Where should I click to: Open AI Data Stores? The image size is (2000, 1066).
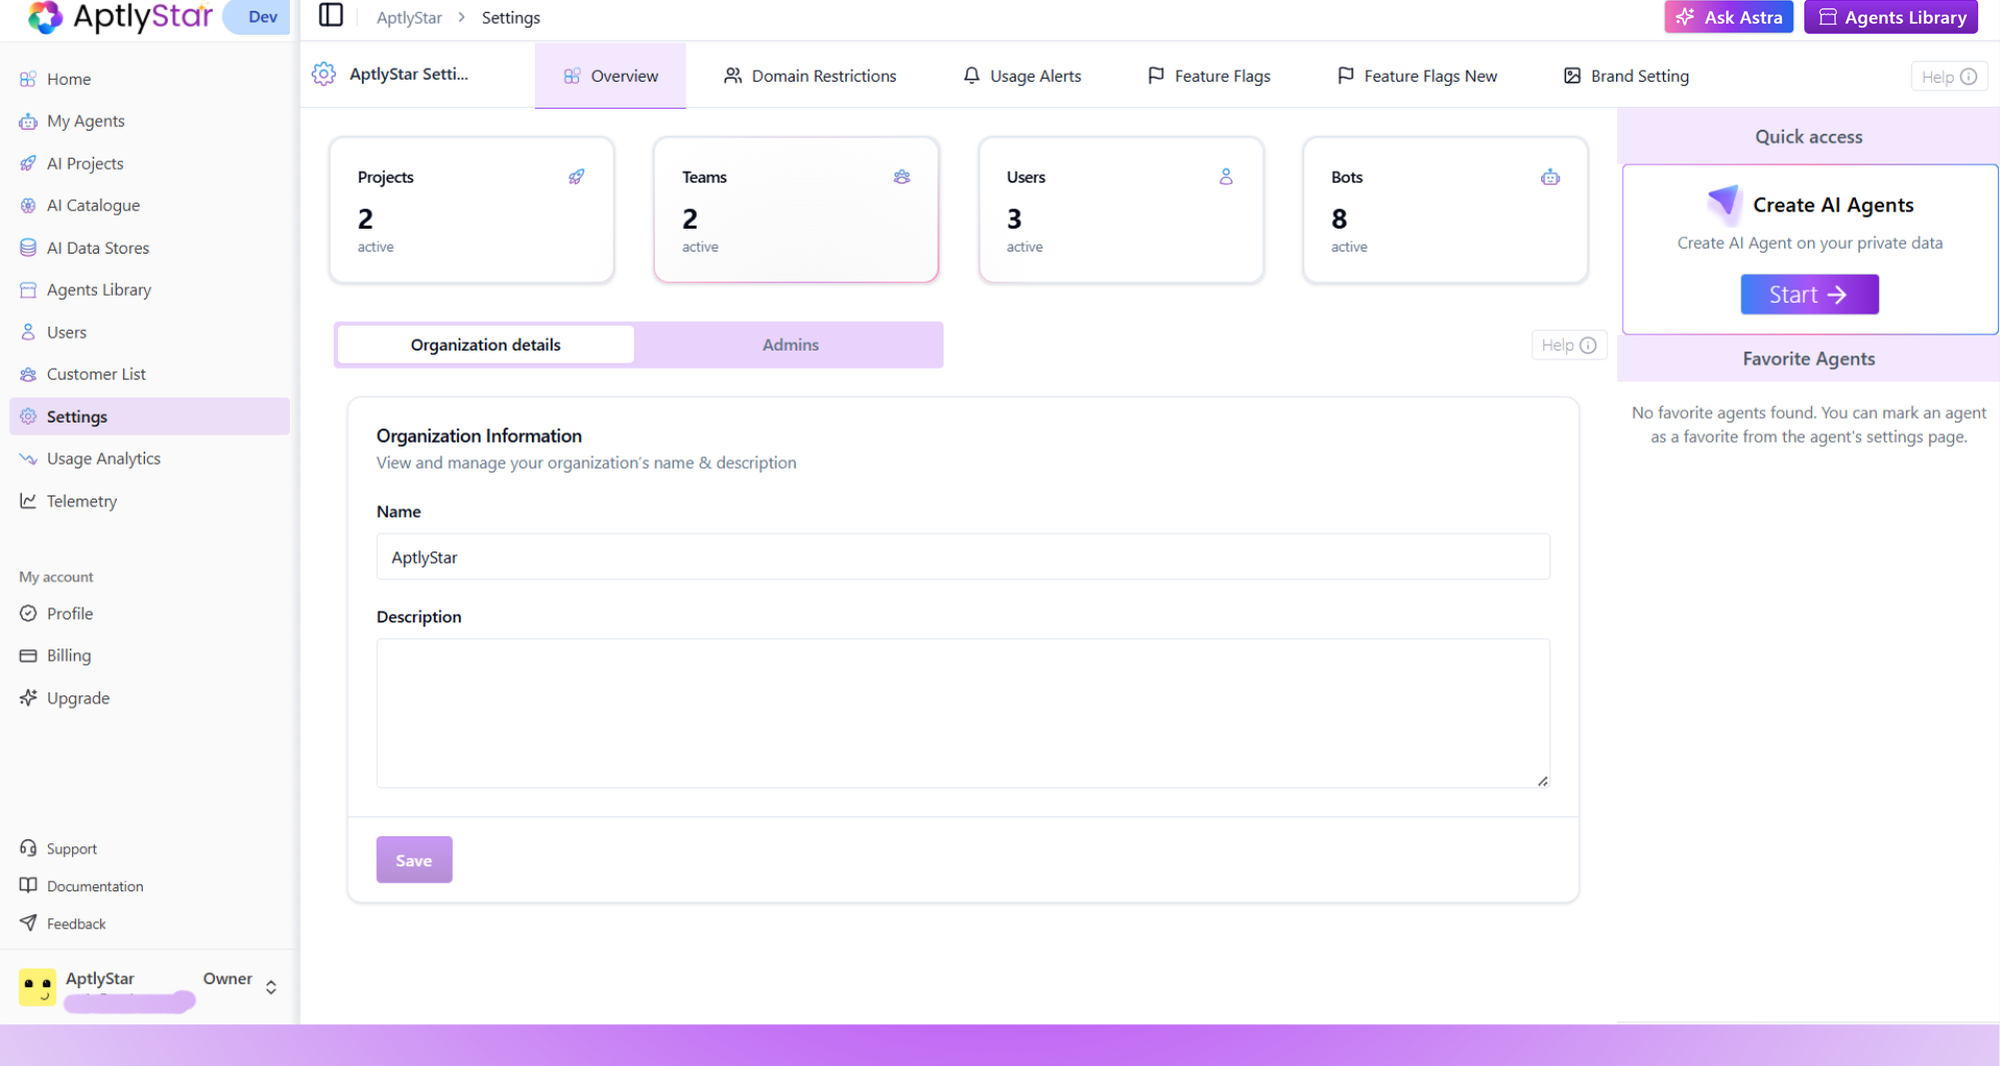tap(97, 247)
